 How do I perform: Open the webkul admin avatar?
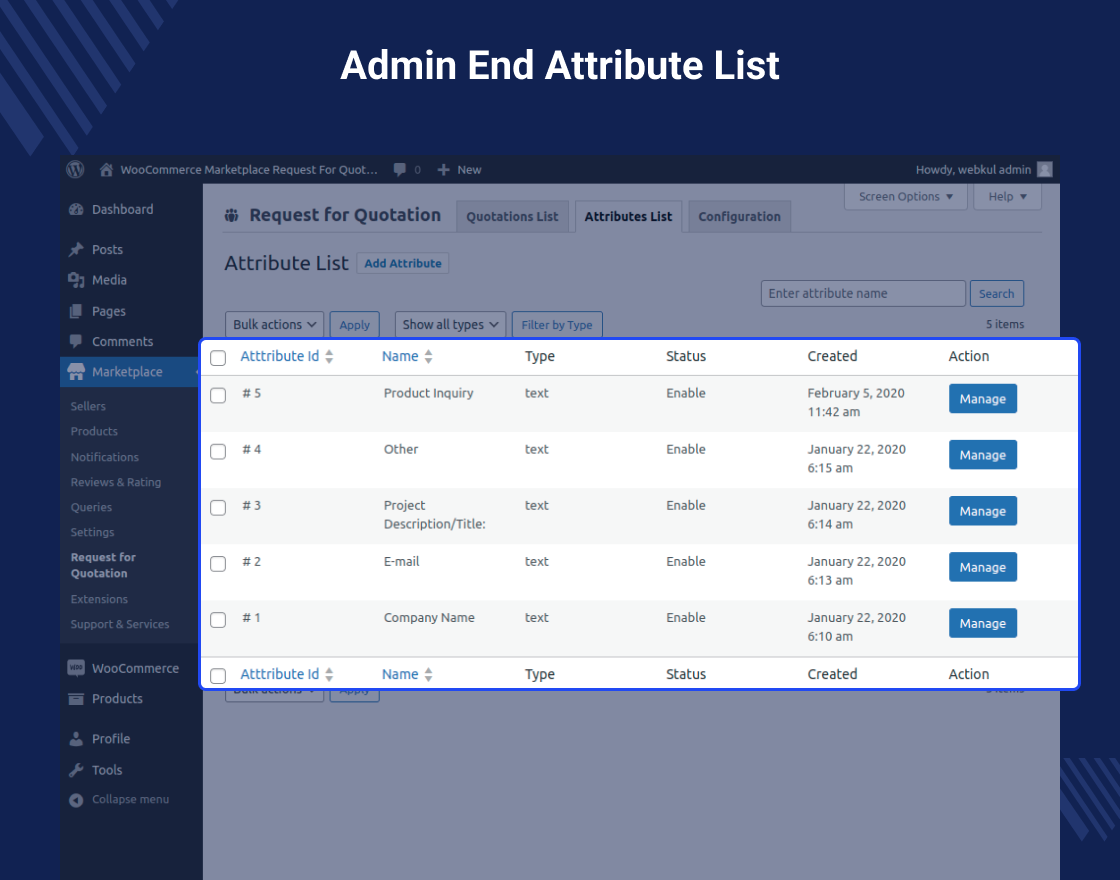1044,169
